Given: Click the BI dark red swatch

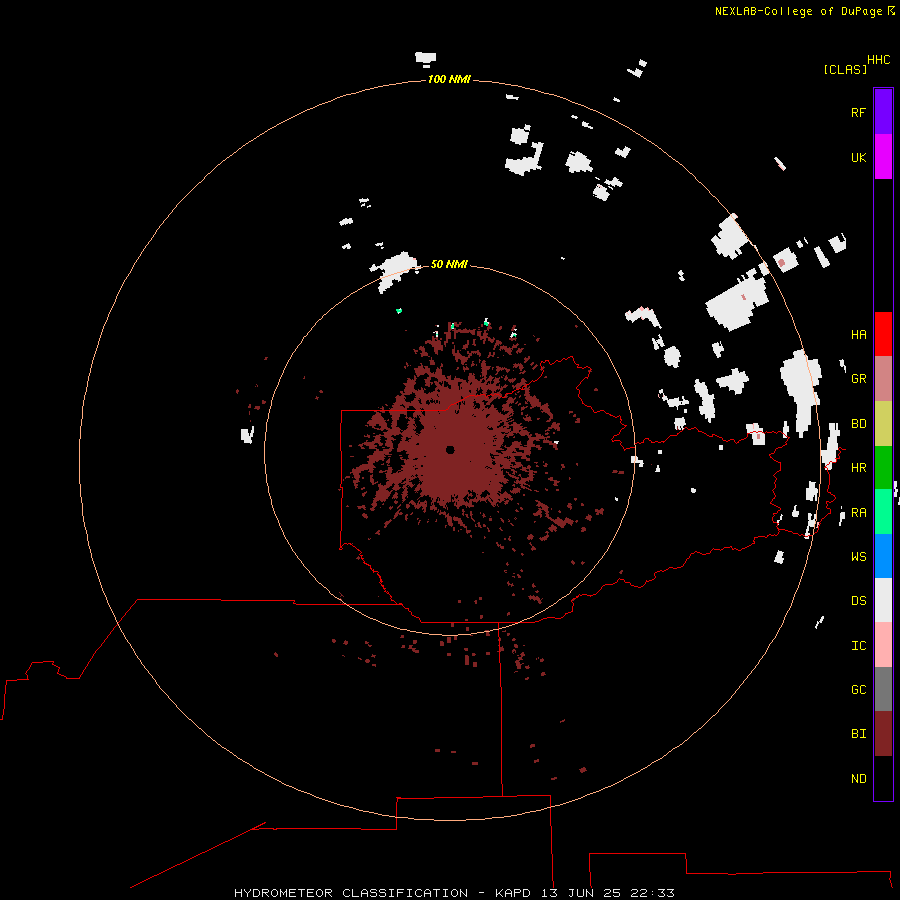Looking at the screenshot, I should (883, 734).
